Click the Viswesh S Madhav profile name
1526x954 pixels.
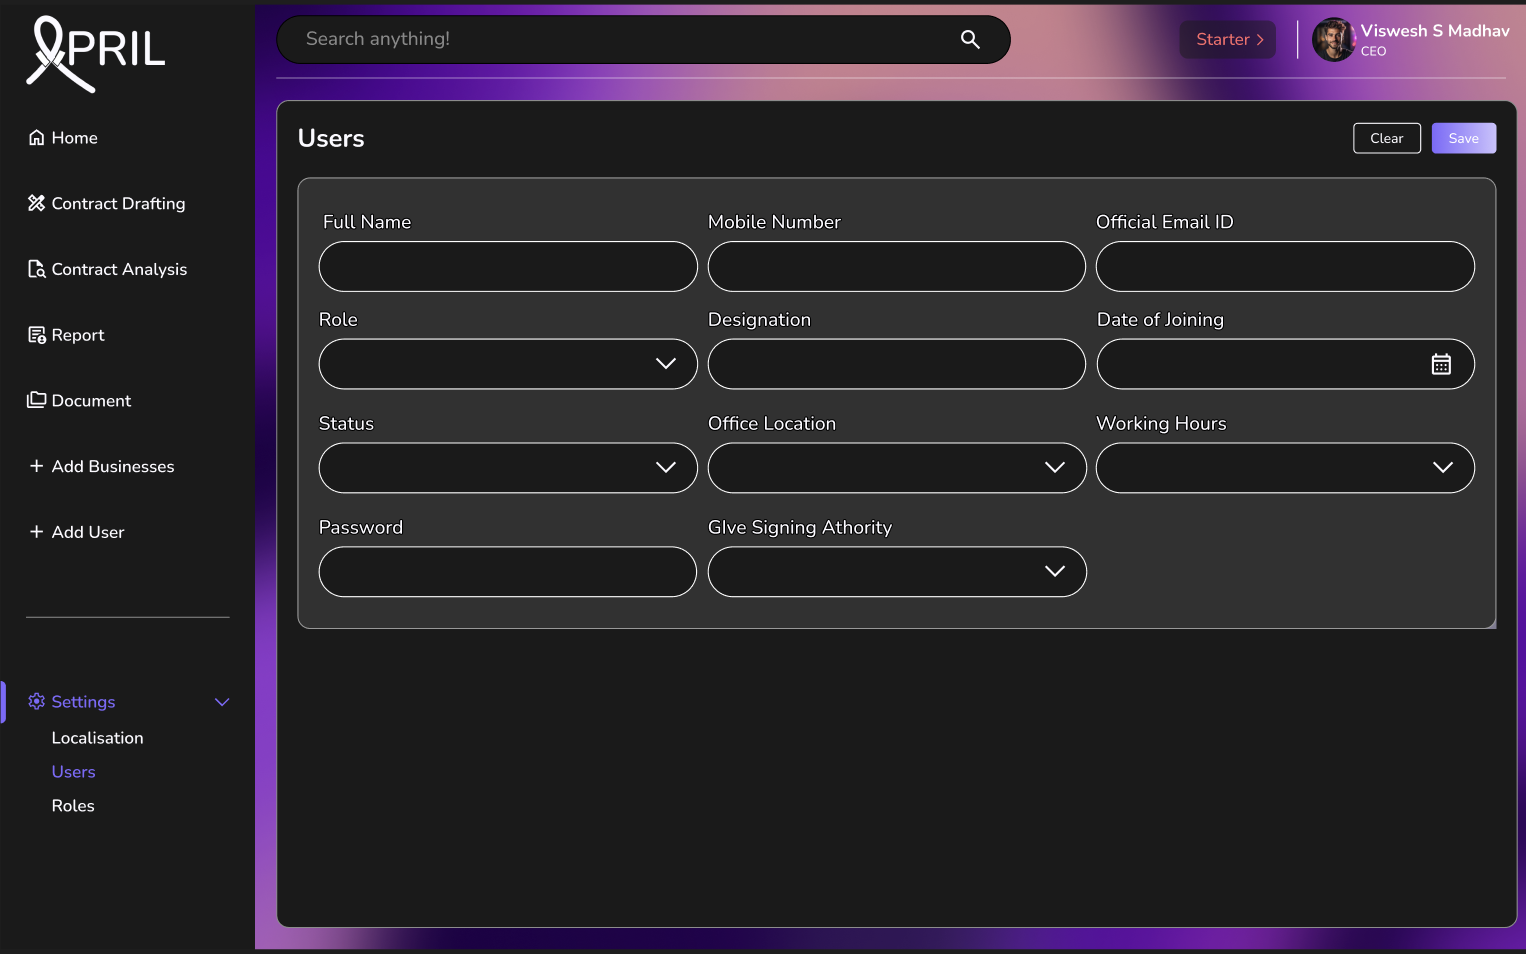1435,31
